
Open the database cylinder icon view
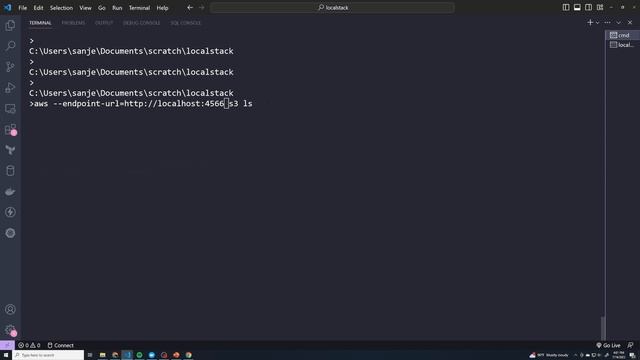pos(10,171)
